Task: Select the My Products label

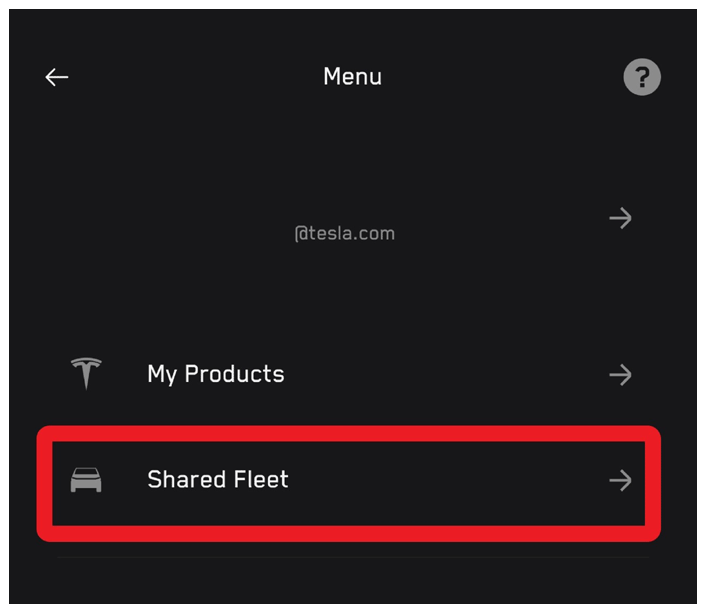Action: click(x=215, y=374)
